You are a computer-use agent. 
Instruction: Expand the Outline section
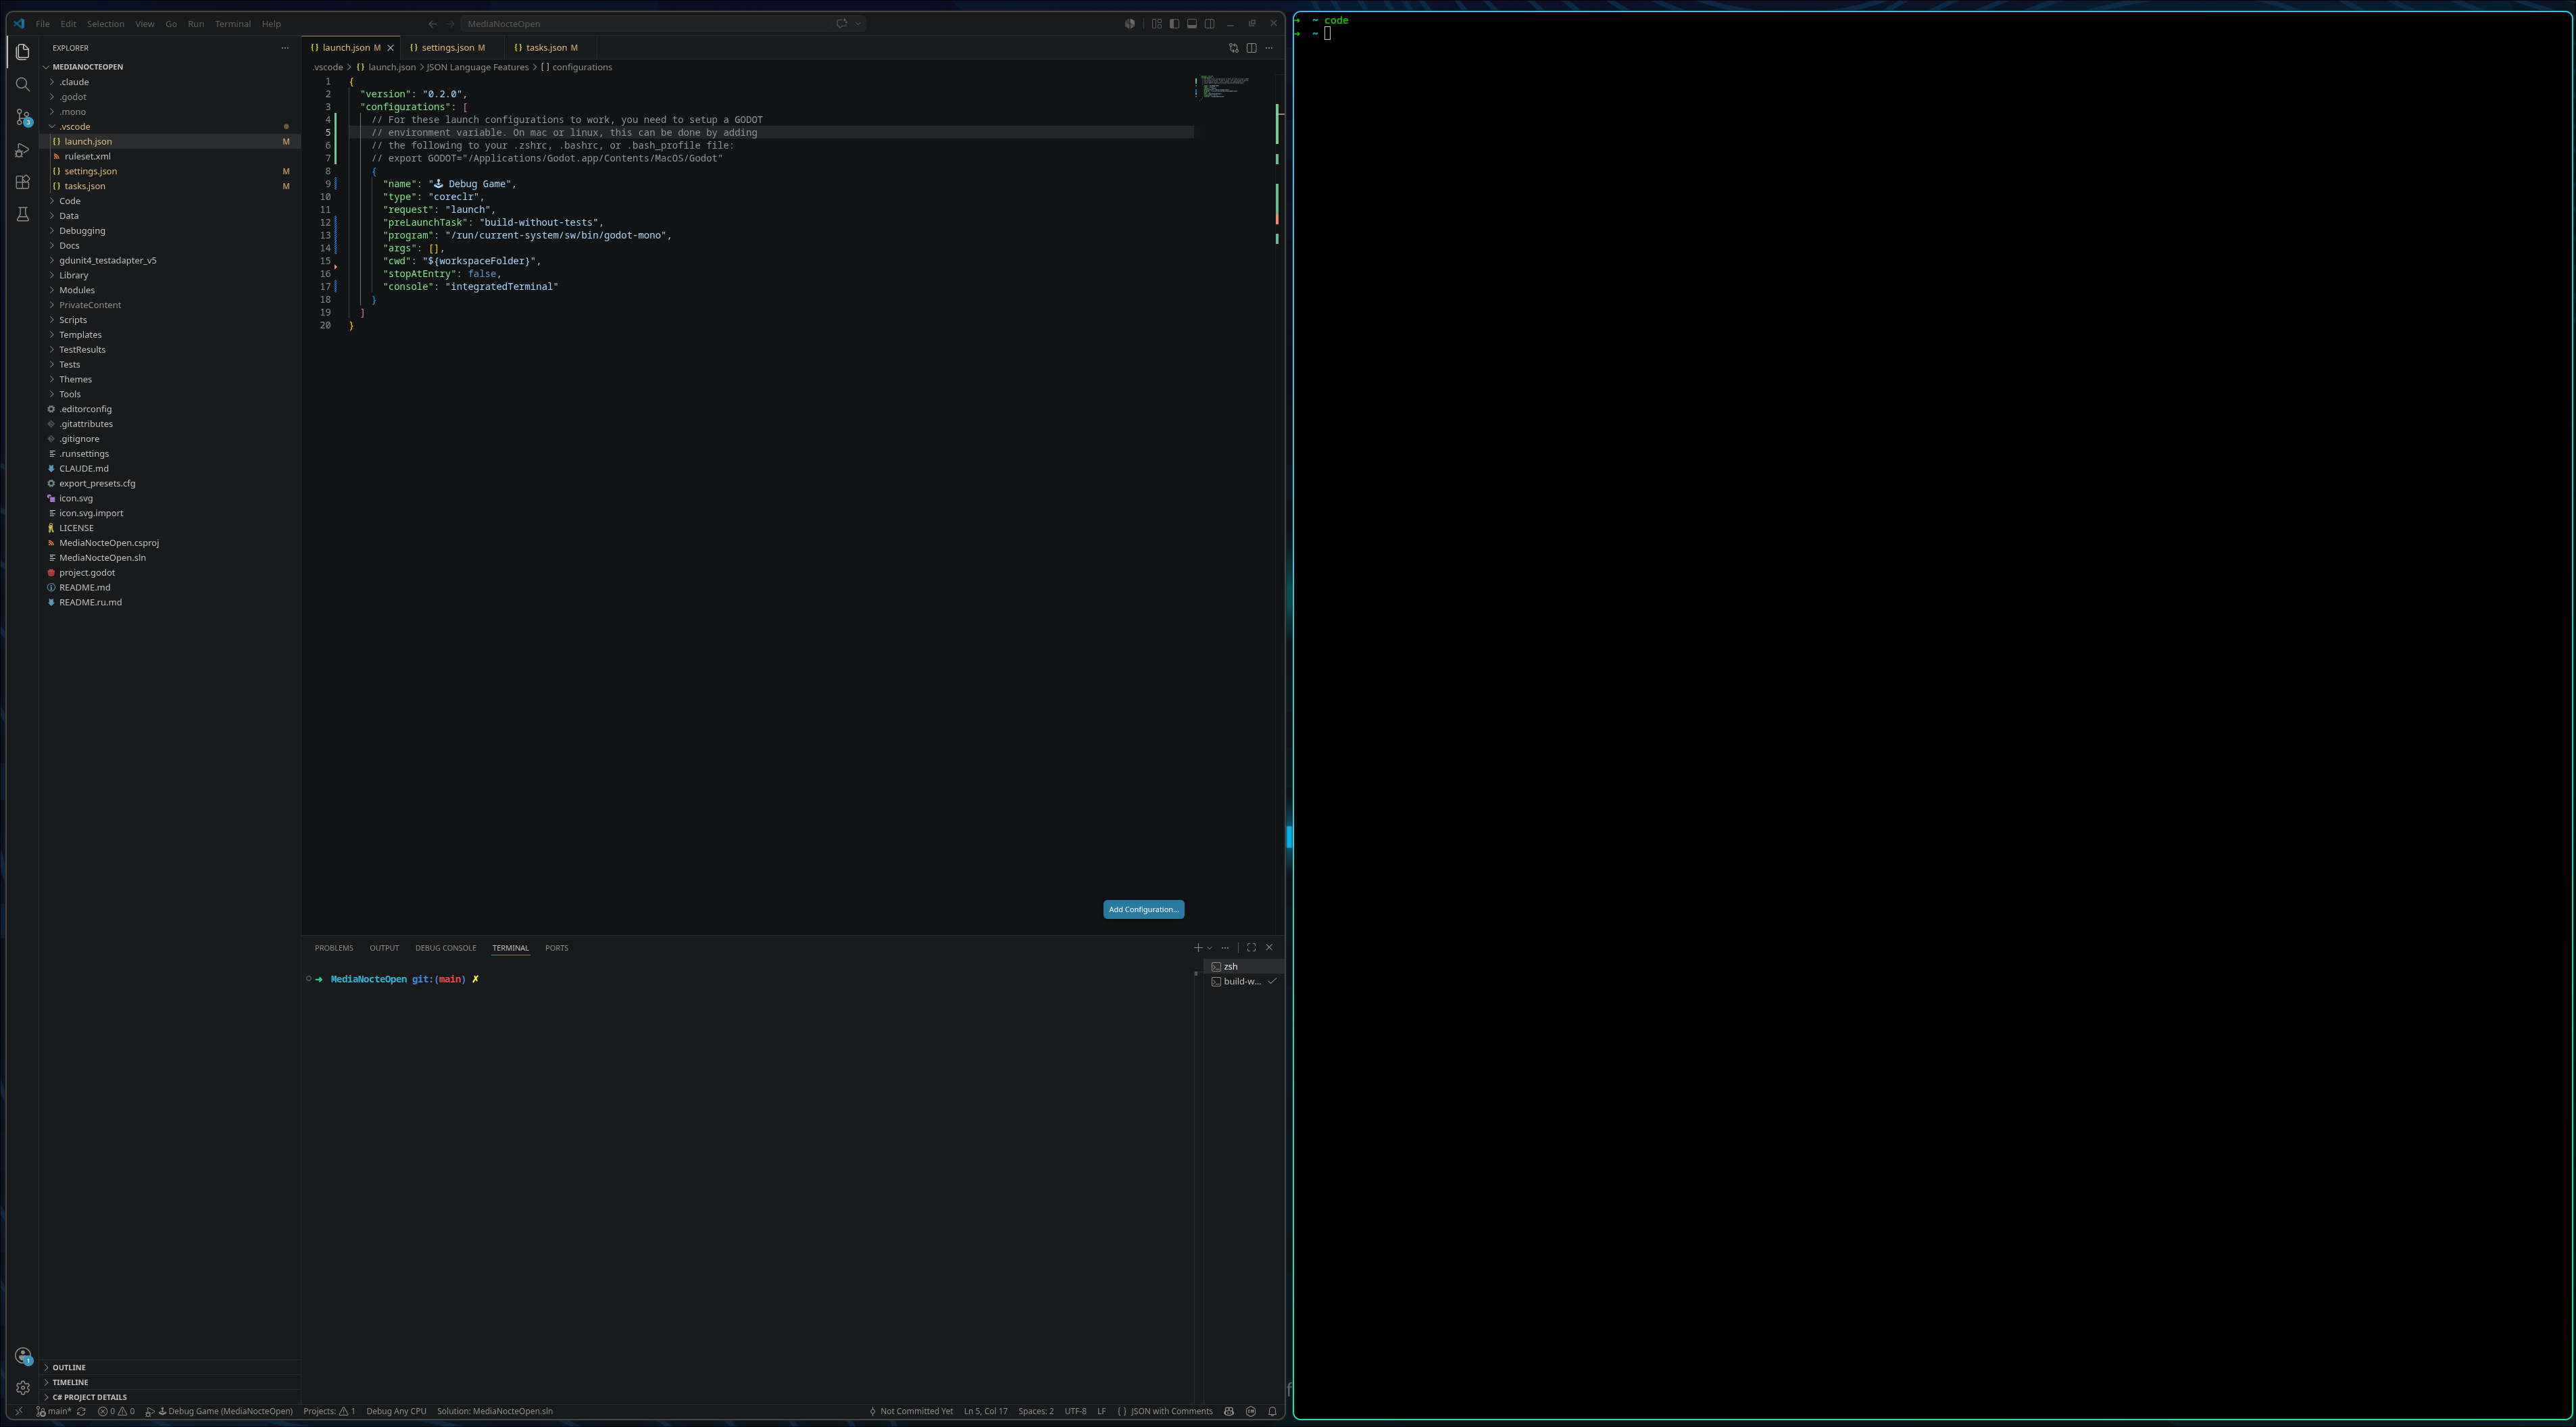[x=170, y=1368]
